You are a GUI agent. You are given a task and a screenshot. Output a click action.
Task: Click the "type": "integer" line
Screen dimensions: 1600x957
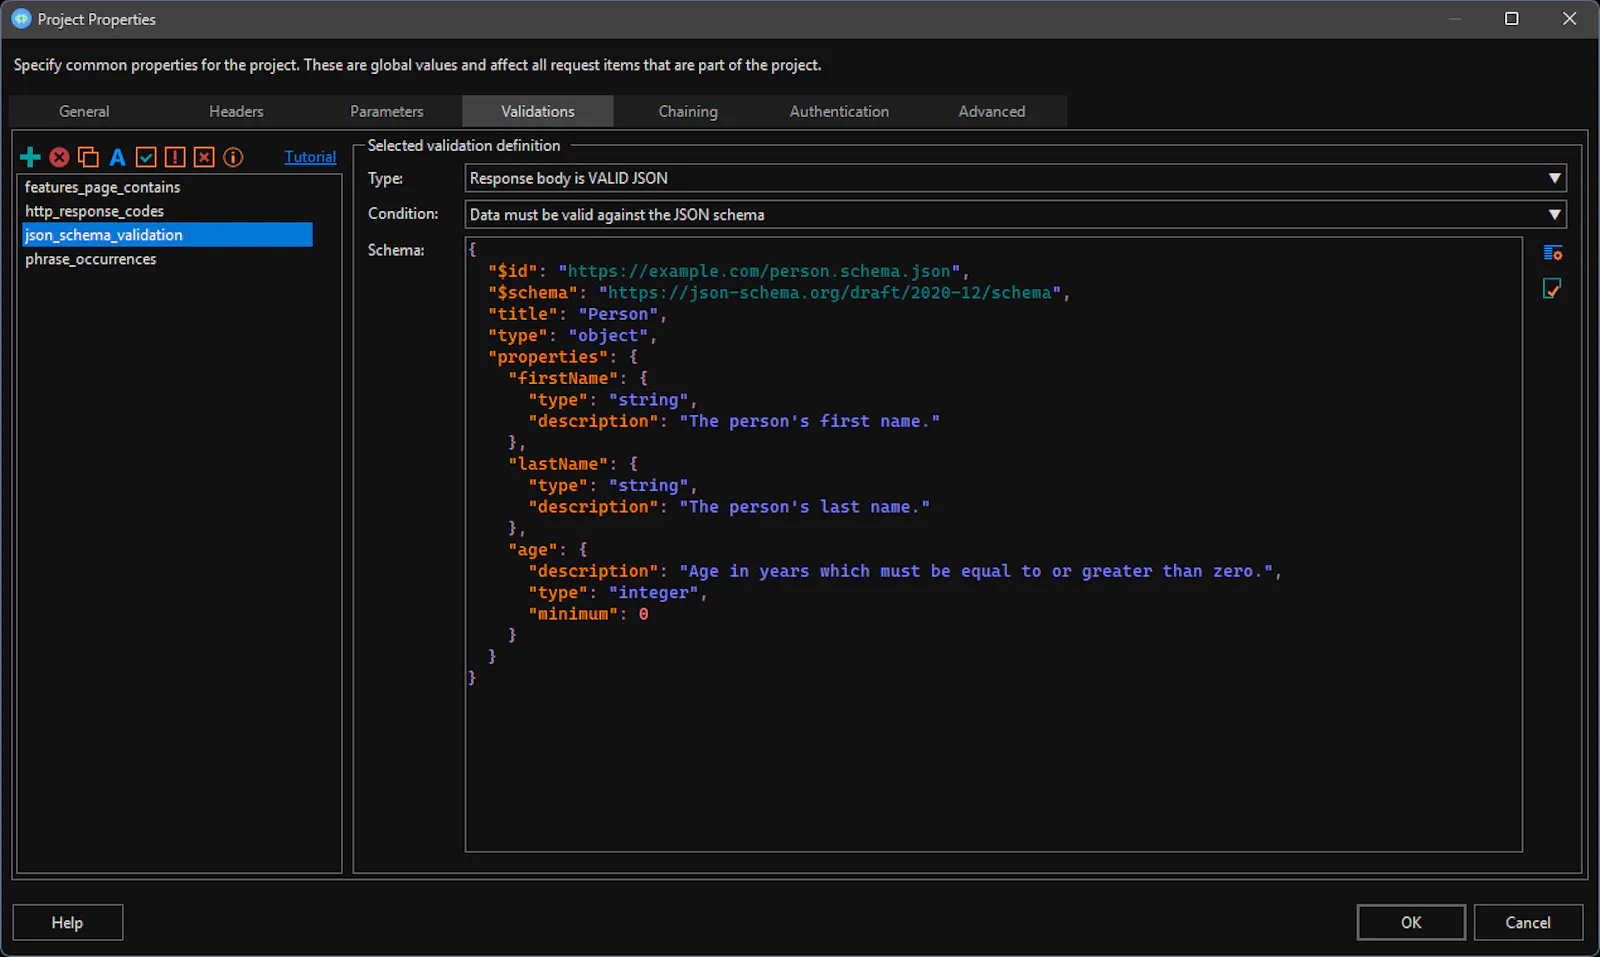tap(618, 593)
